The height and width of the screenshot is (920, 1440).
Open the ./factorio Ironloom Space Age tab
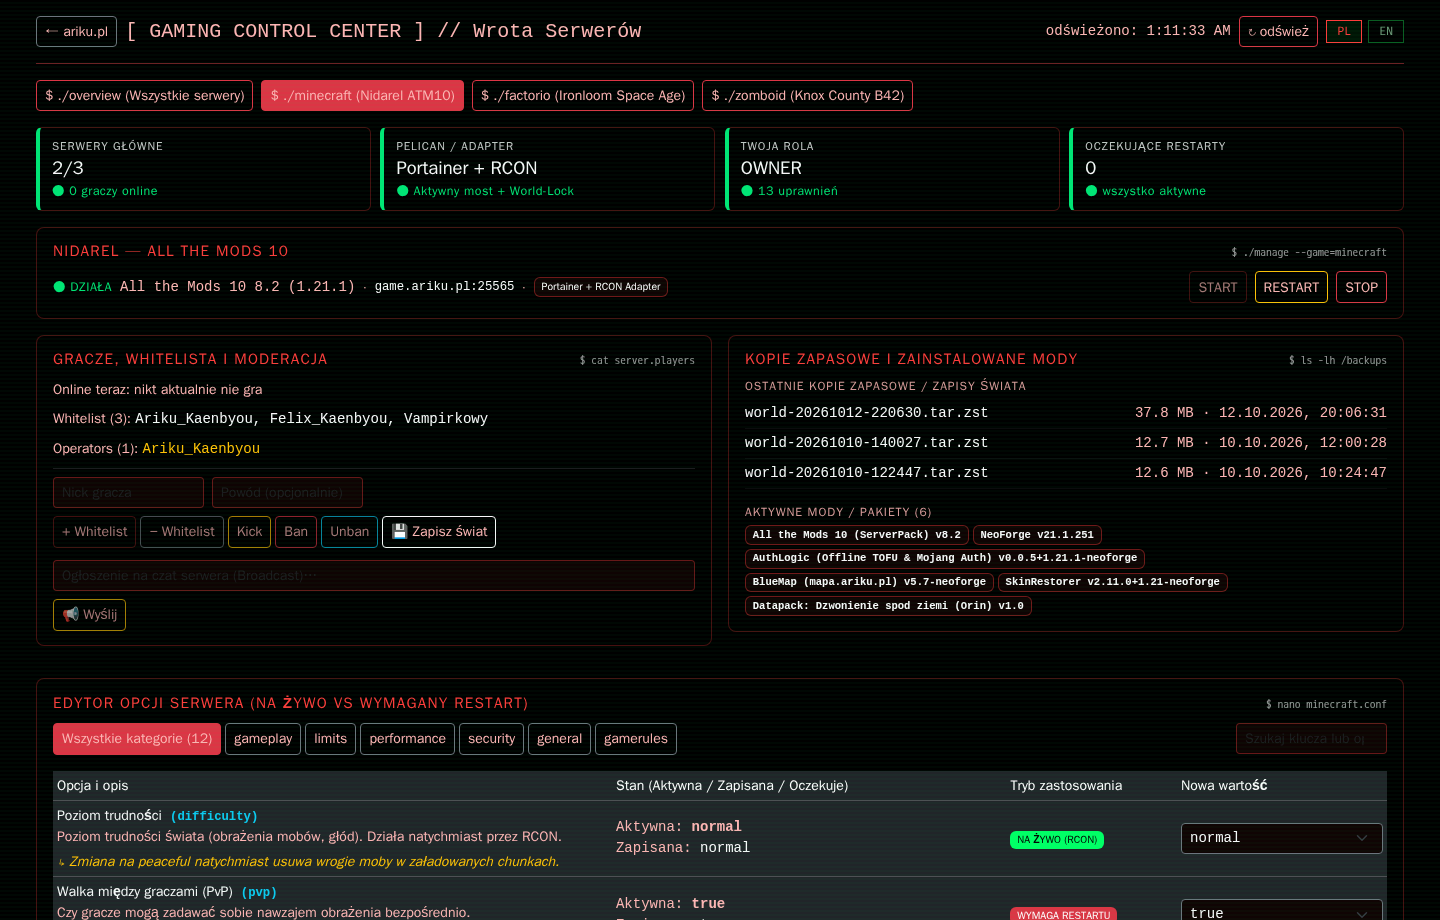(x=583, y=96)
